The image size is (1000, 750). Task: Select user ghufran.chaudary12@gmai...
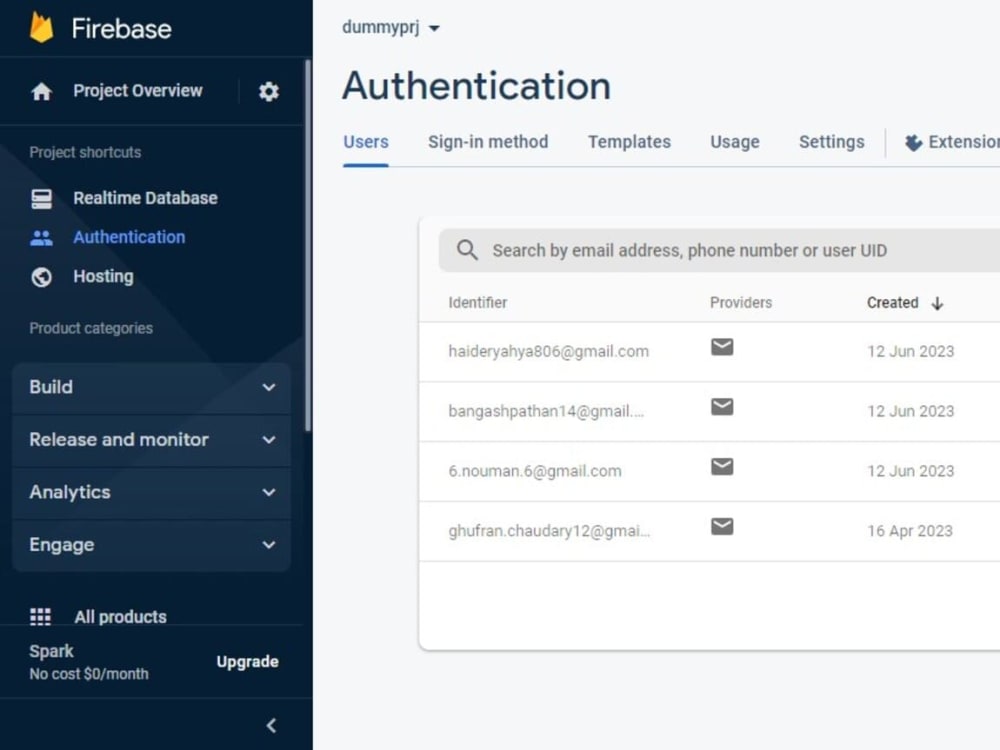pyautogui.click(x=549, y=531)
